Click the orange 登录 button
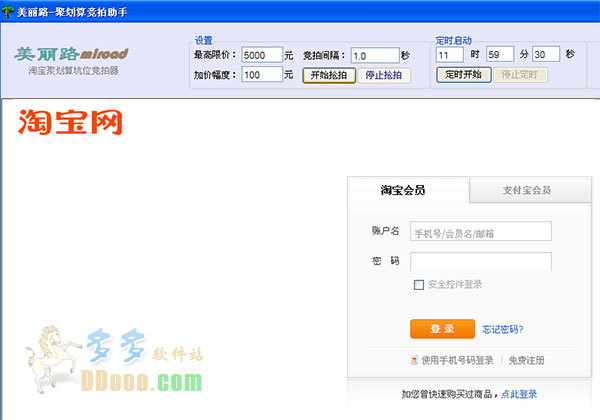600x420 pixels. click(442, 329)
